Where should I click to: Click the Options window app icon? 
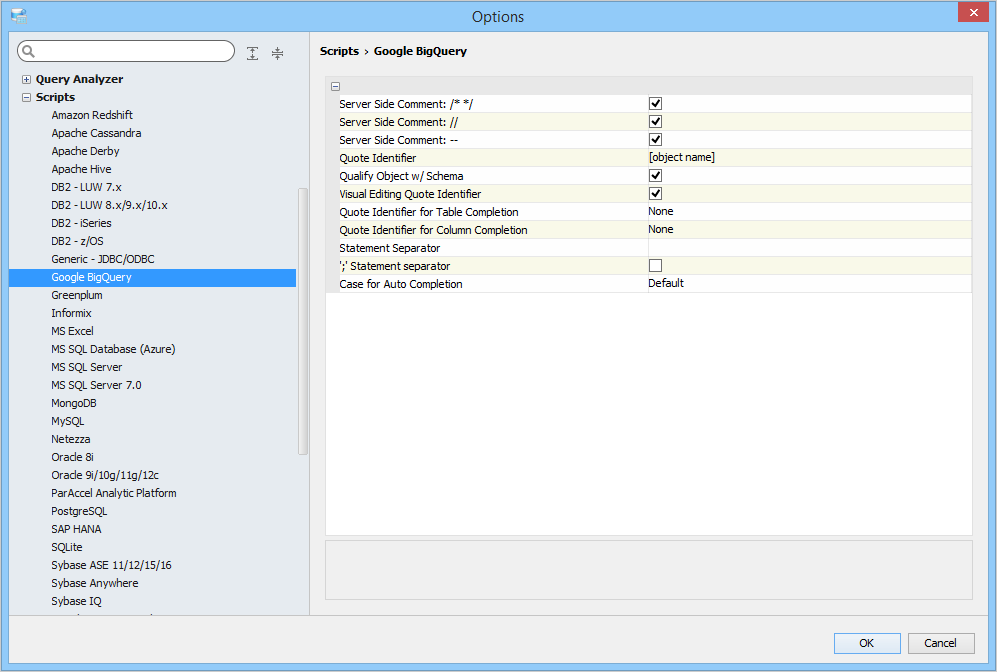[18, 15]
